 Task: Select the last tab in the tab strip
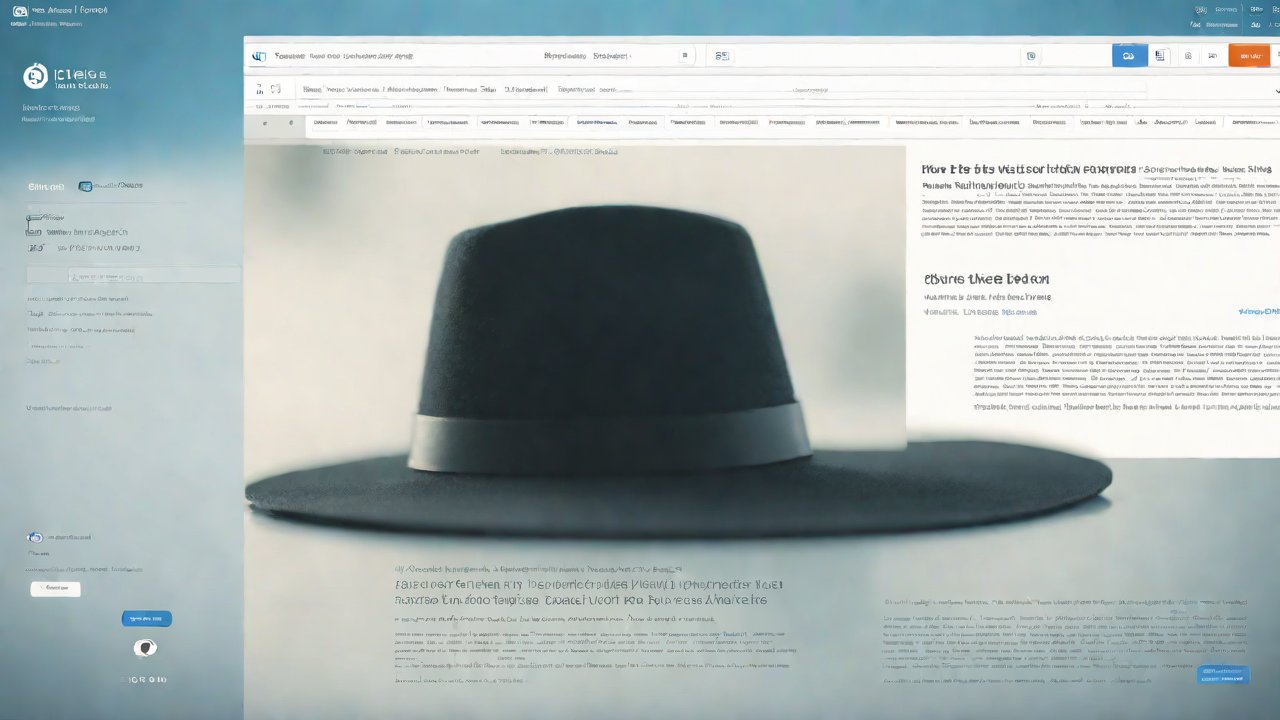tap(1254, 123)
